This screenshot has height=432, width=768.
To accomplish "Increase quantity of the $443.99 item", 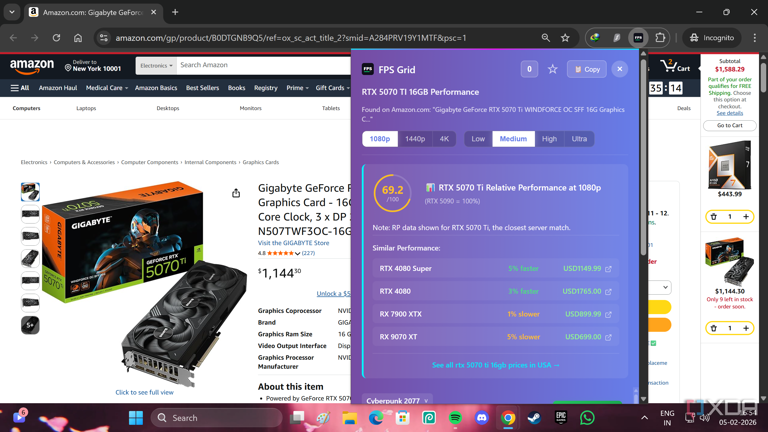I will 746,216.
